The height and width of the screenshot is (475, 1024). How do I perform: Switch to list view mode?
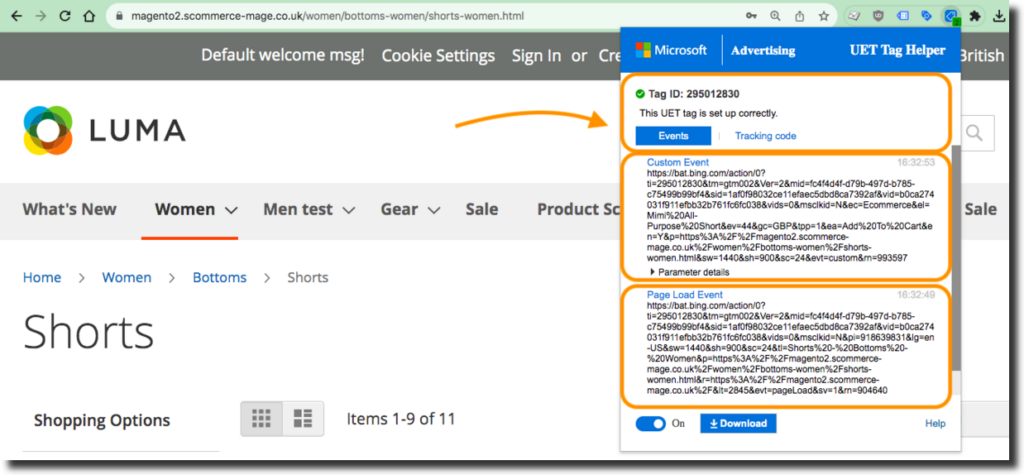[x=301, y=419]
